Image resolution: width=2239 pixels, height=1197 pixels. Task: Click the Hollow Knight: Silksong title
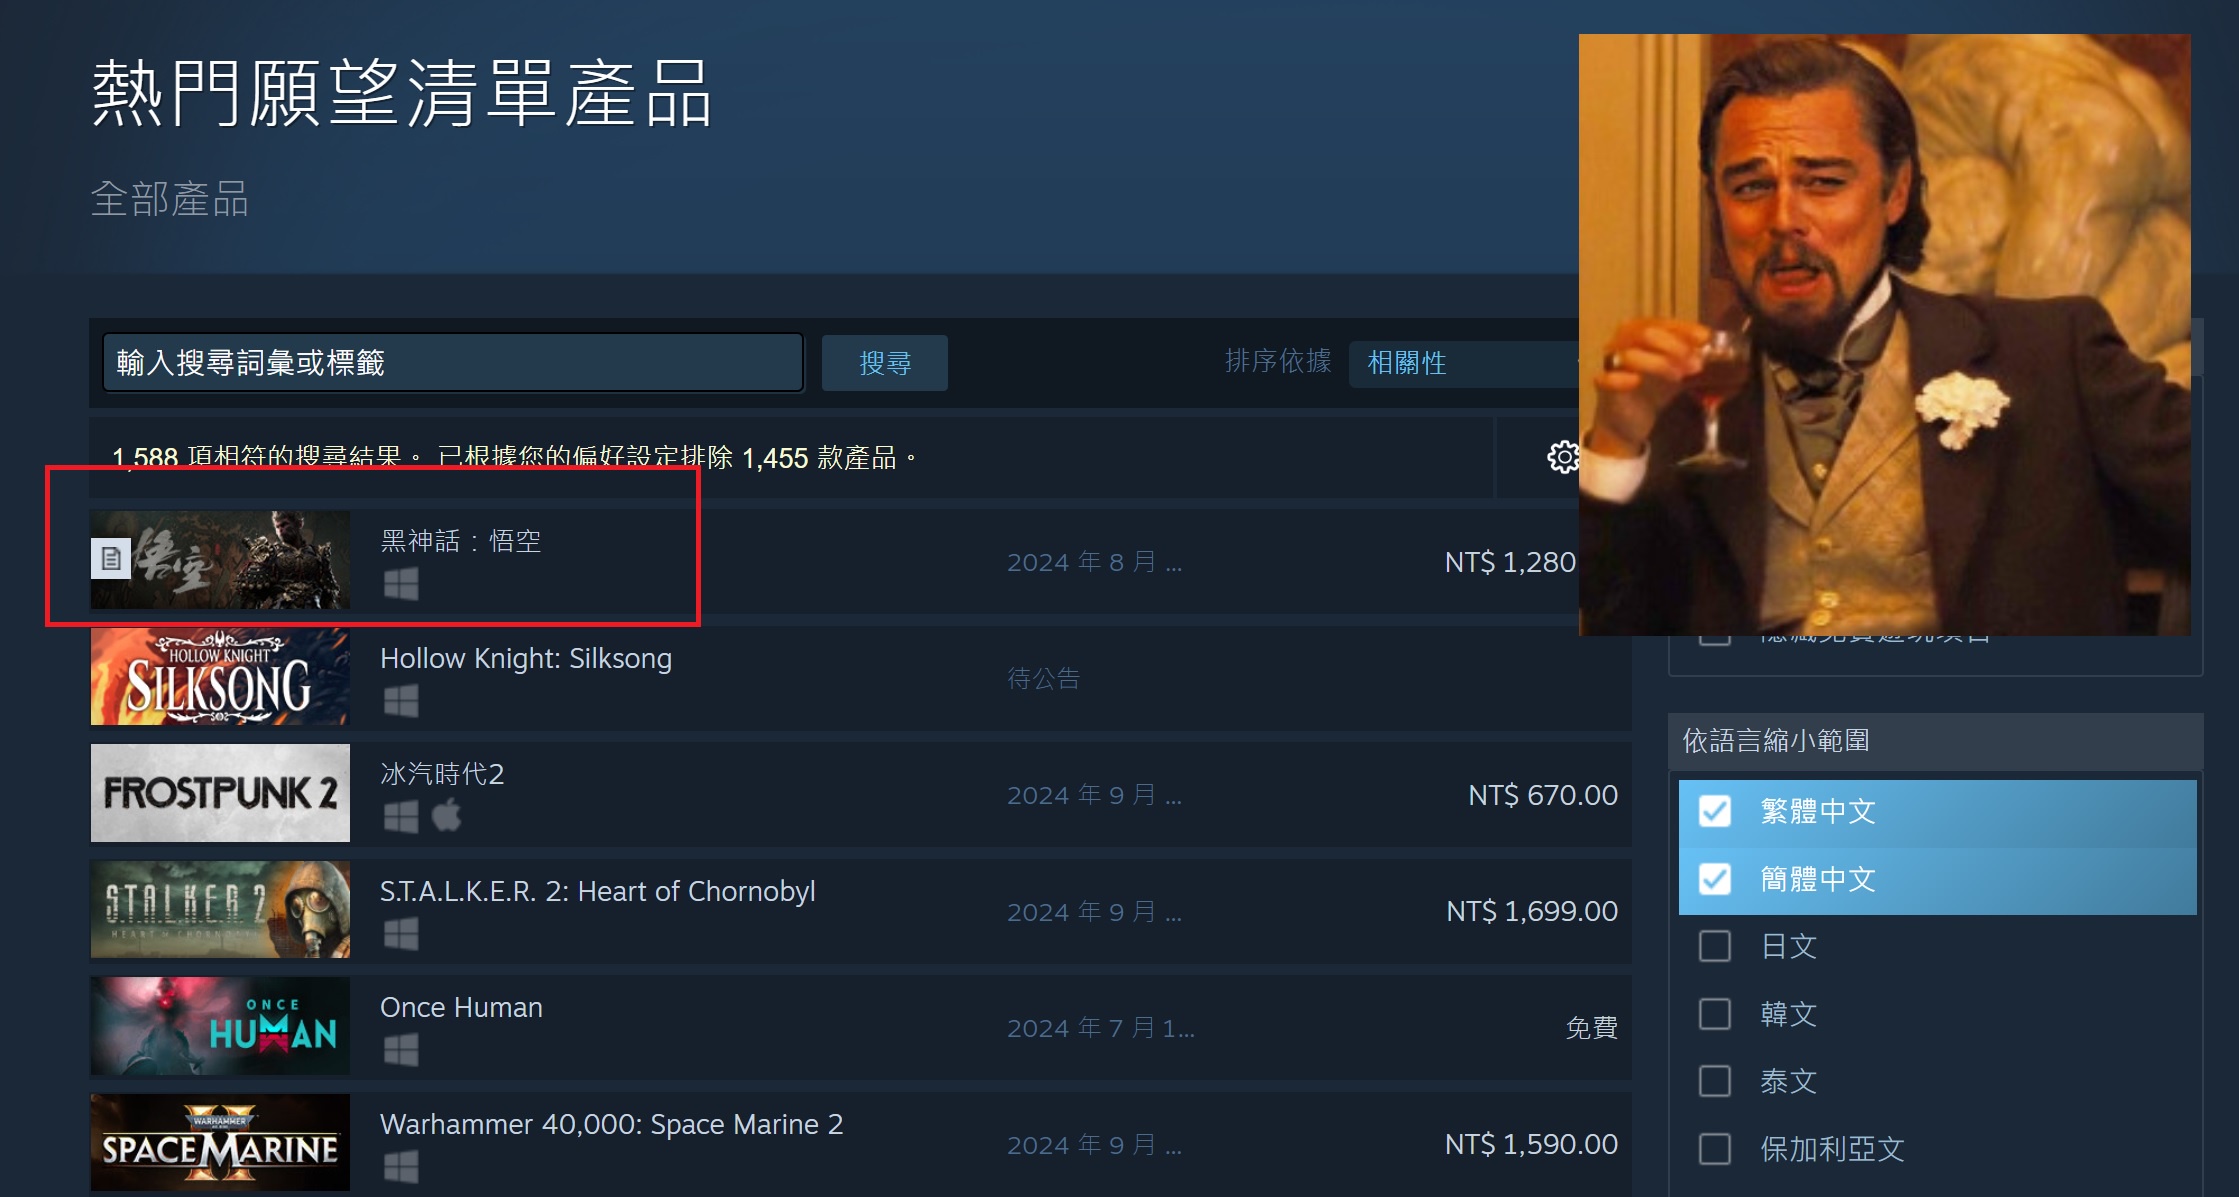click(x=526, y=658)
